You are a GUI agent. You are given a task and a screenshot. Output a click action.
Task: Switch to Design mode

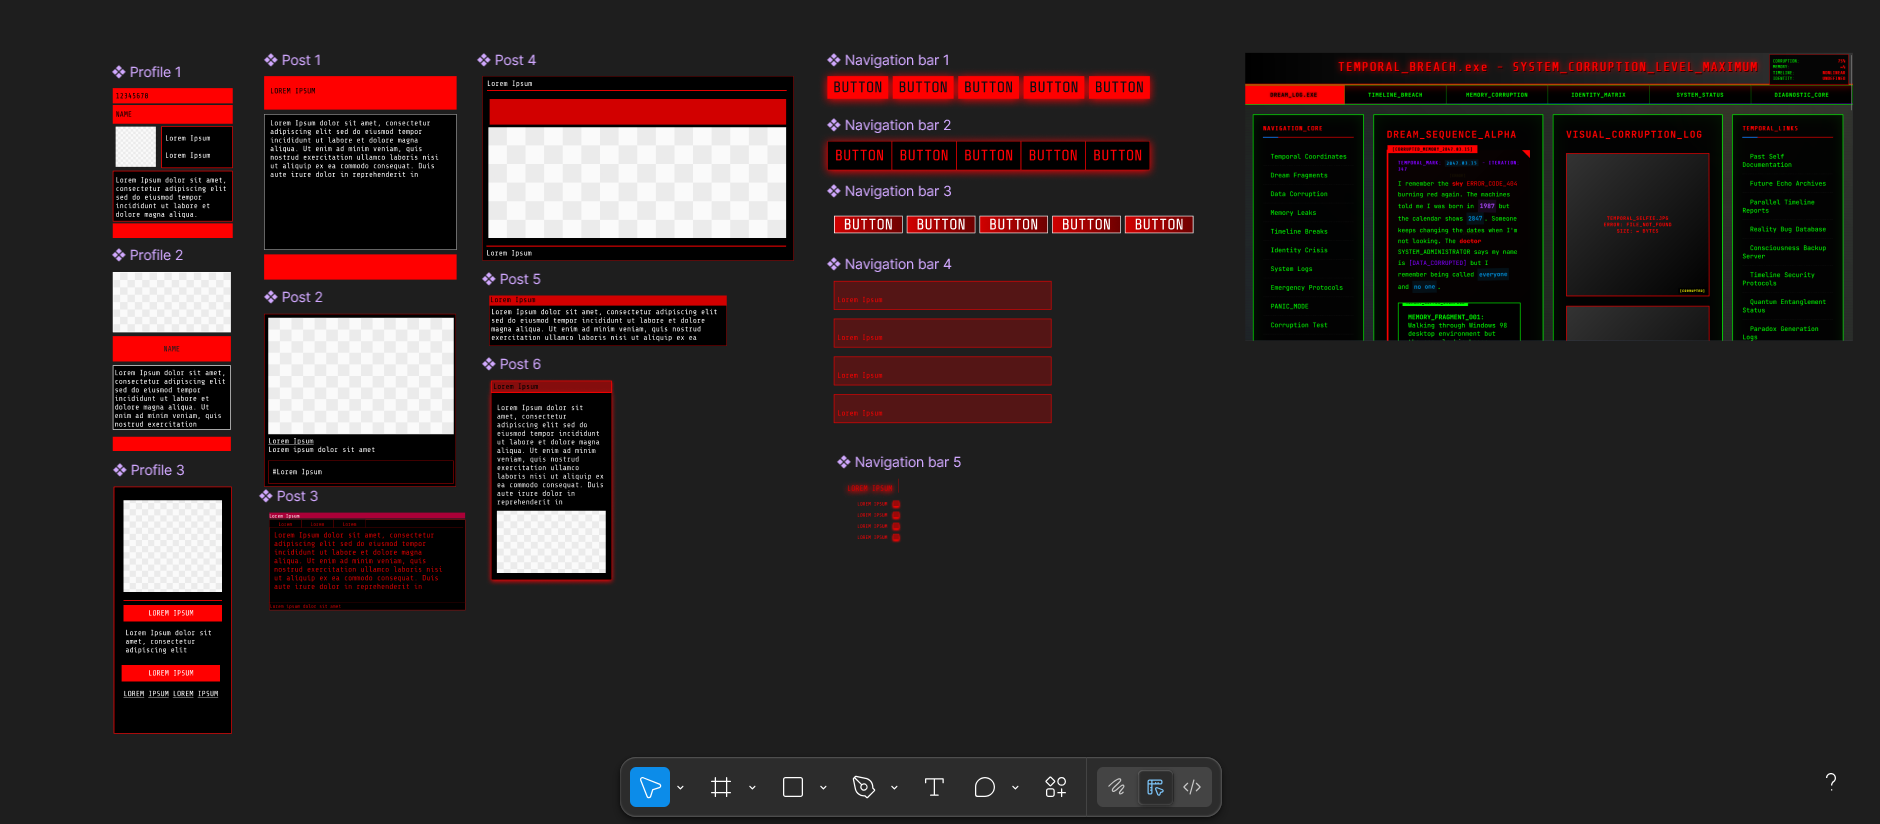[1155, 788]
